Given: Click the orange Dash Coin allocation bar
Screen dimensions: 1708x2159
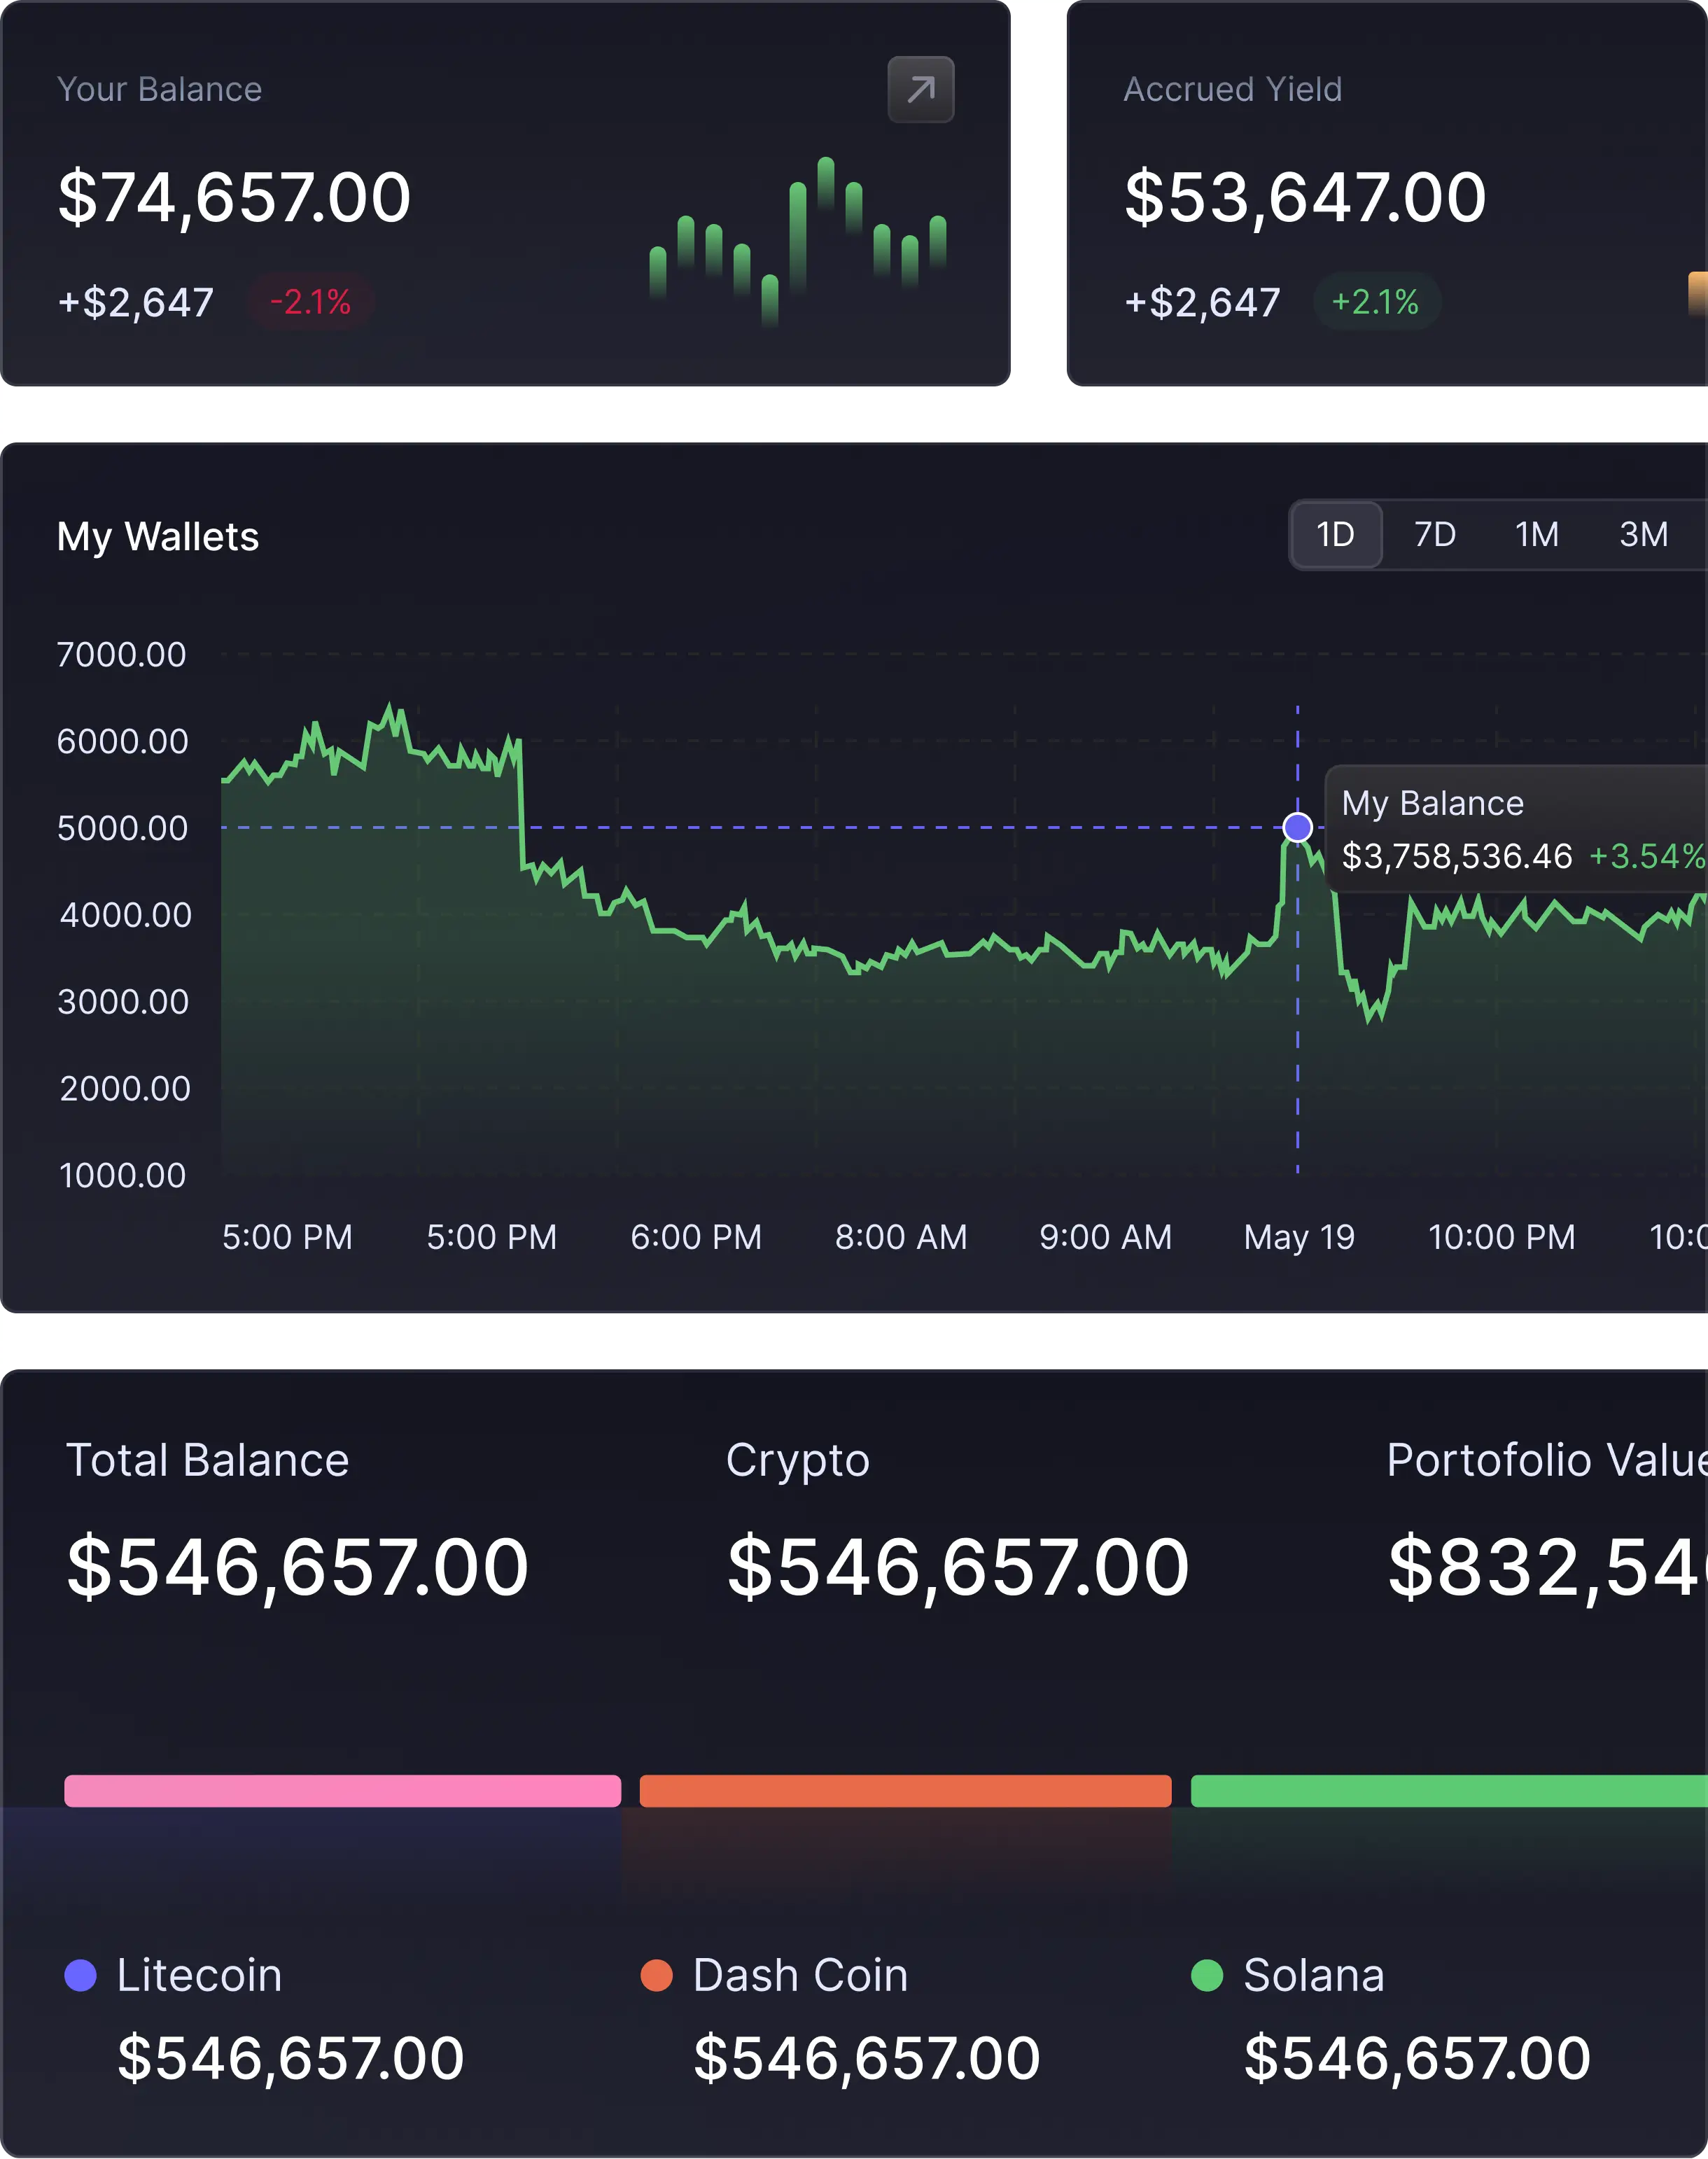Looking at the screenshot, I should tap(905, 1790).
